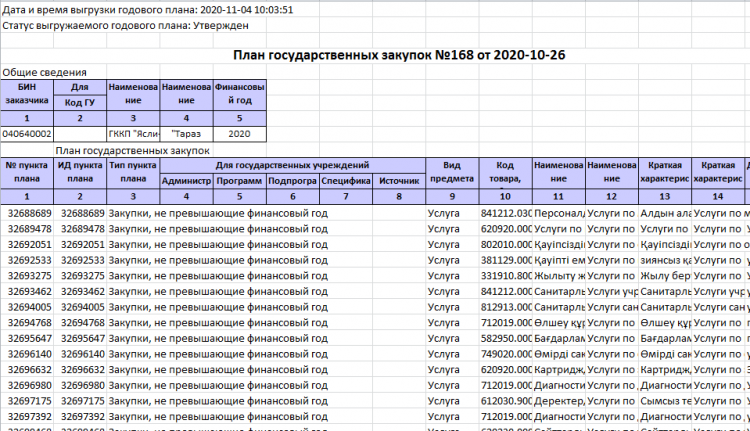
Task: Click the 'Тип пункта плана' column header
Action: (133, 173)
